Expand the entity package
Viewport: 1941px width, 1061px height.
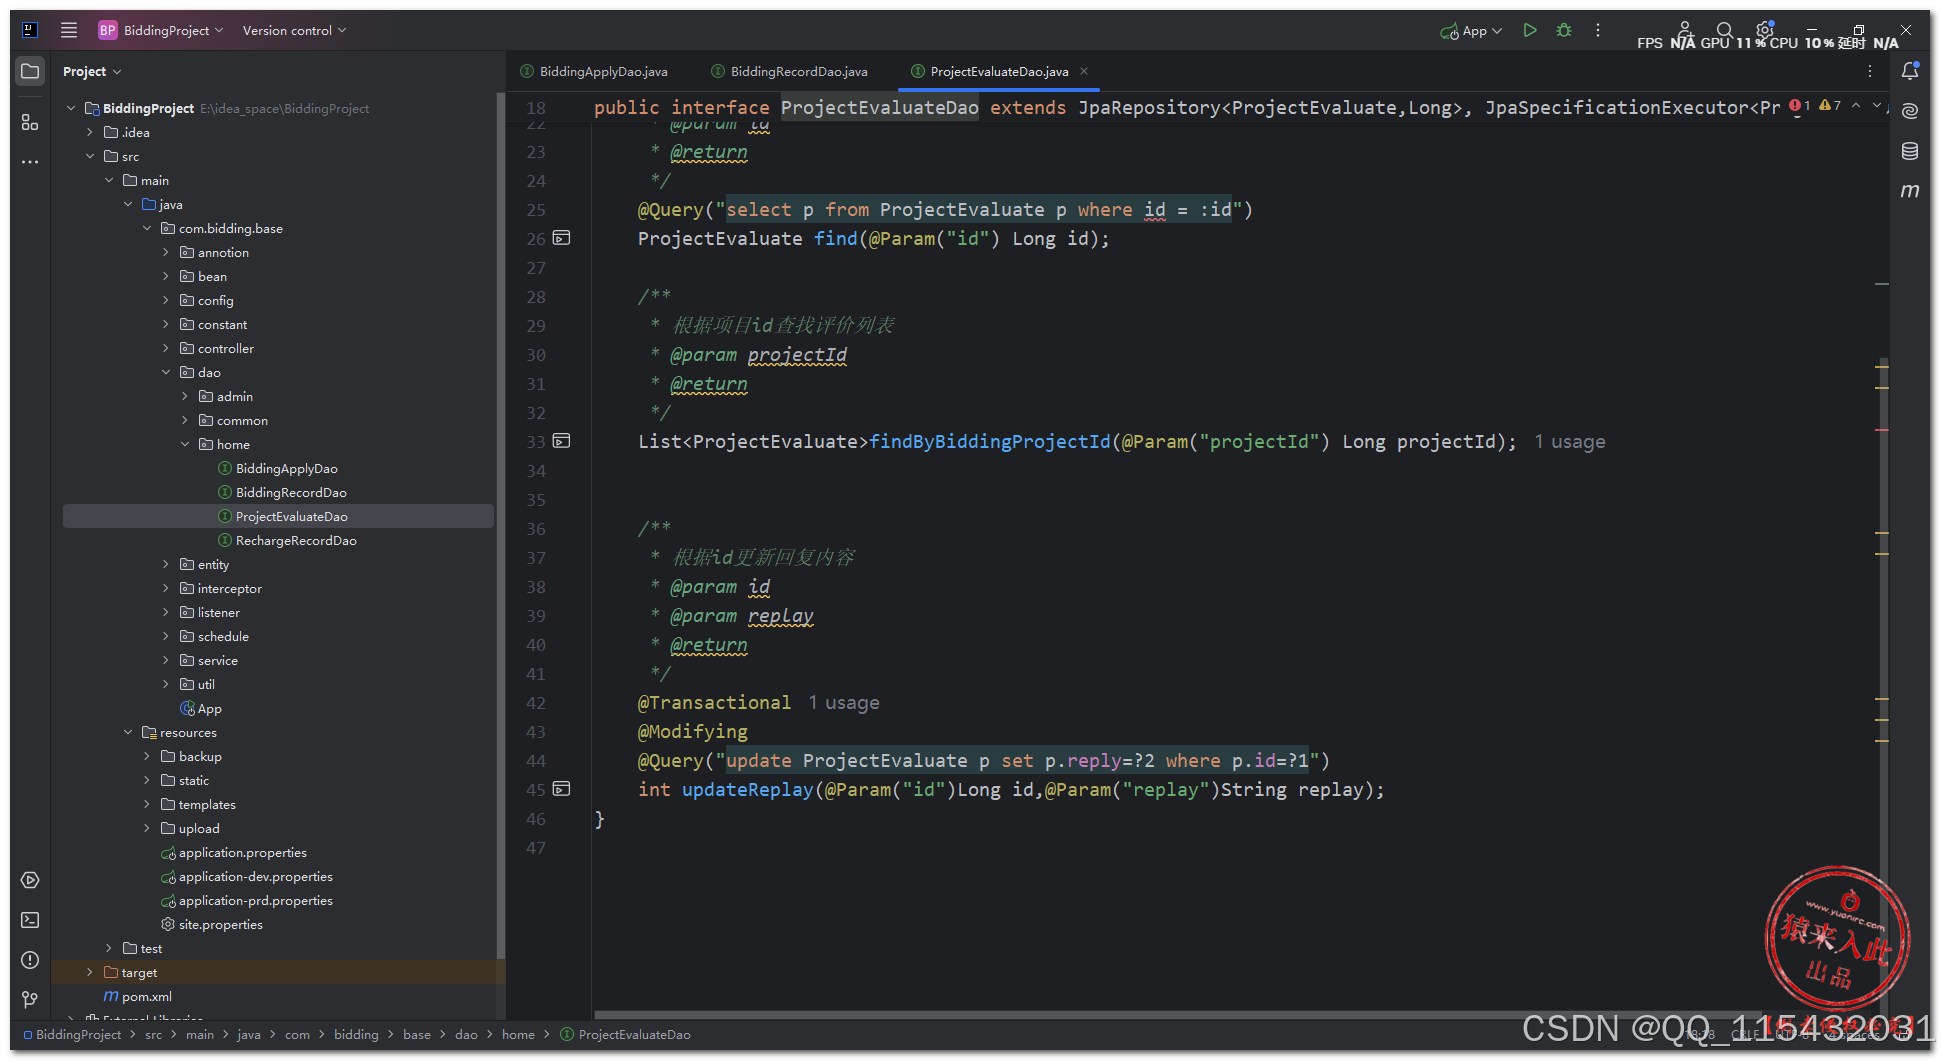[166, 564]
